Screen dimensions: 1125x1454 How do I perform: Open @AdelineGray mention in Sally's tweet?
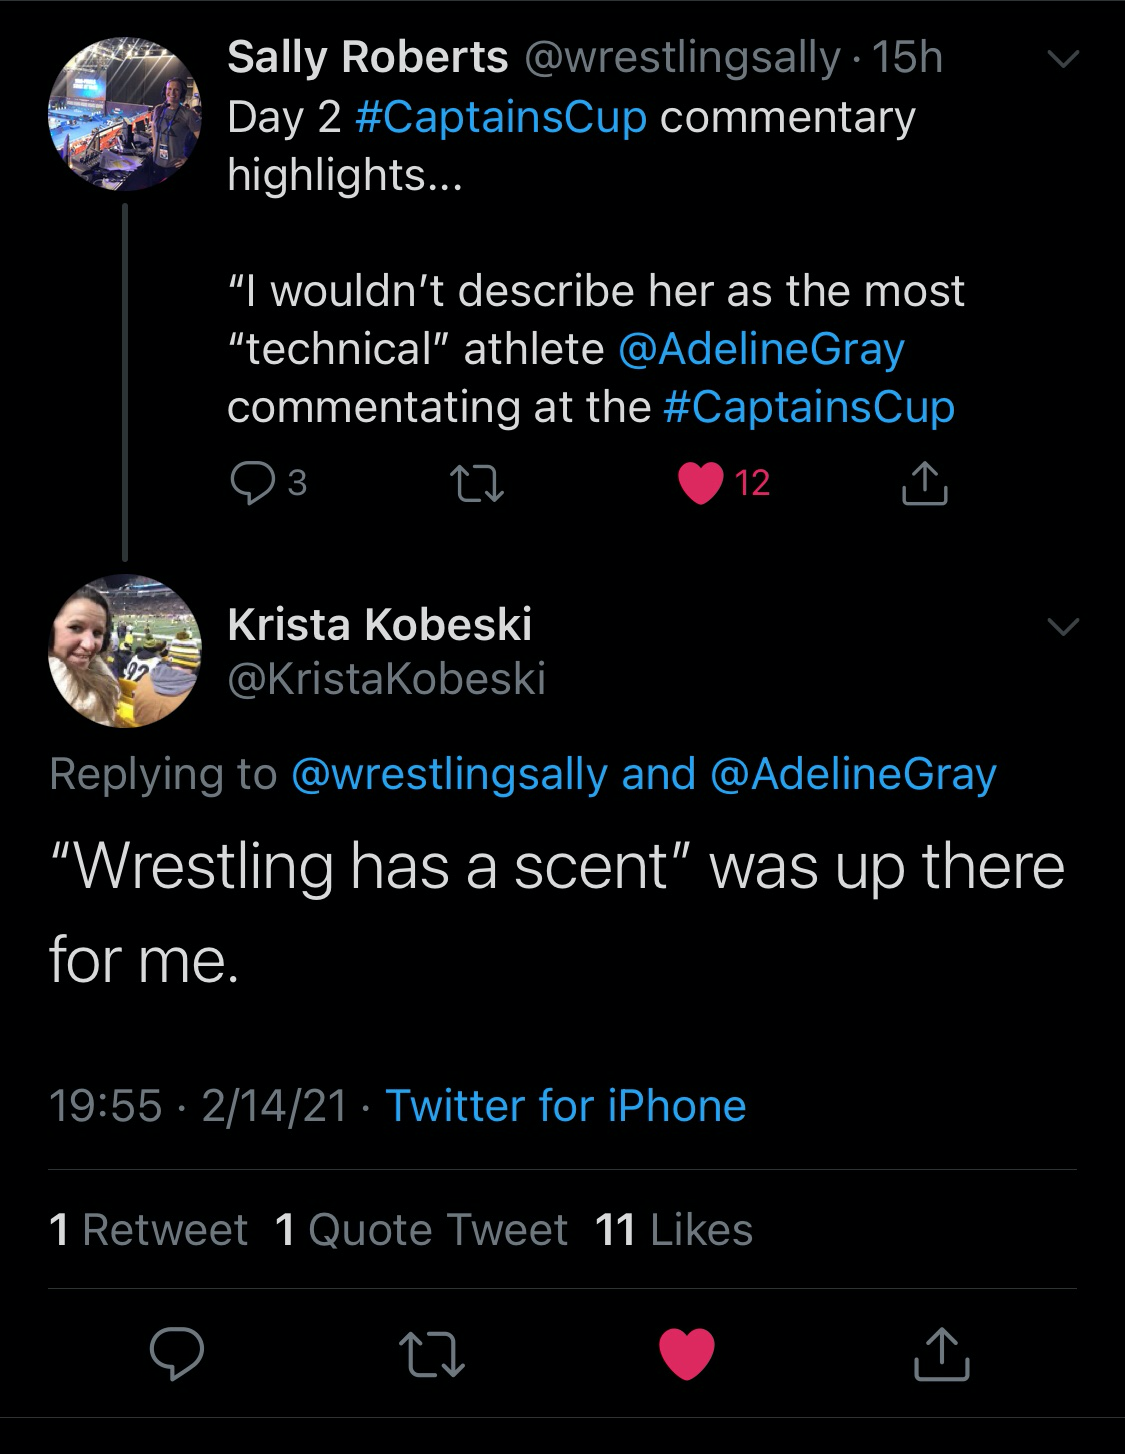[x=761, y=349]
